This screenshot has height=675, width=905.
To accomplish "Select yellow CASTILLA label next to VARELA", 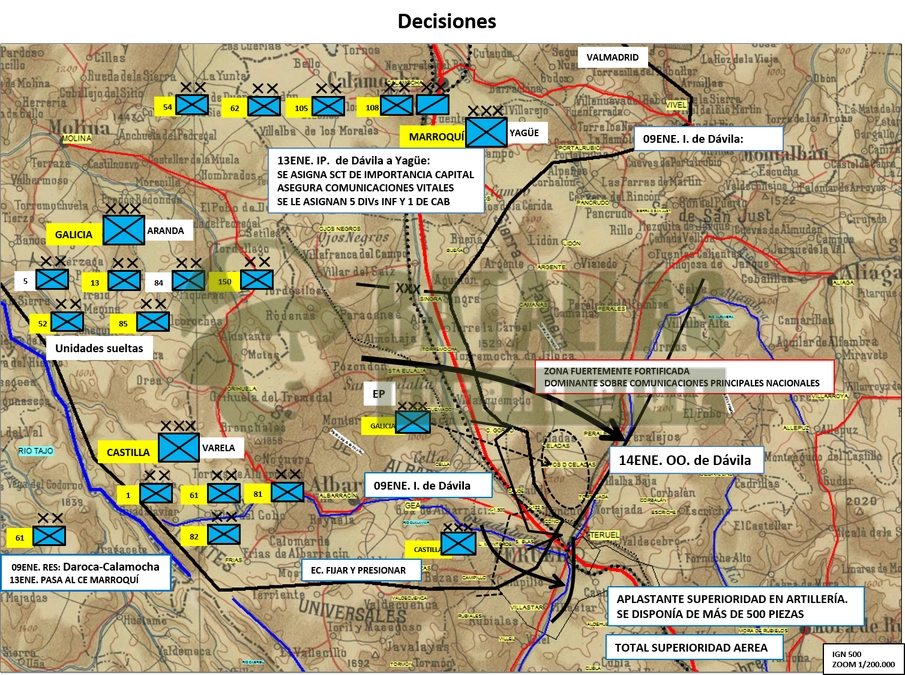I will click(128, 452).
